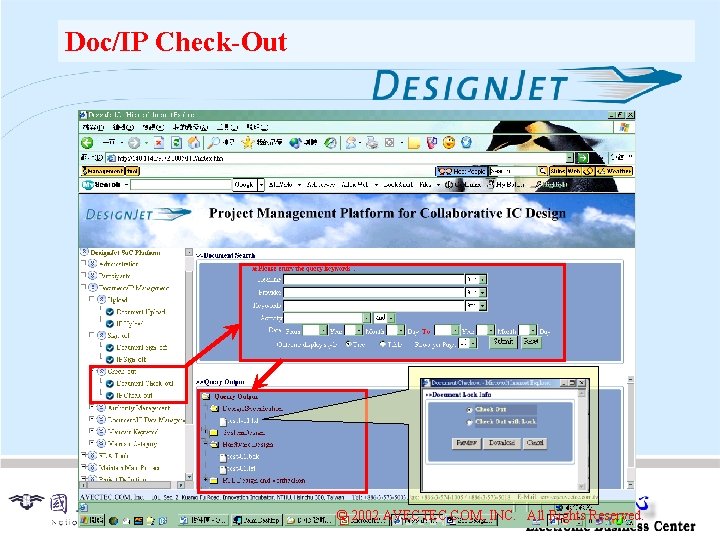Click Document Check-out blue check icon
The width and height of the screenshot is (720, 540).
pos(110,383)
